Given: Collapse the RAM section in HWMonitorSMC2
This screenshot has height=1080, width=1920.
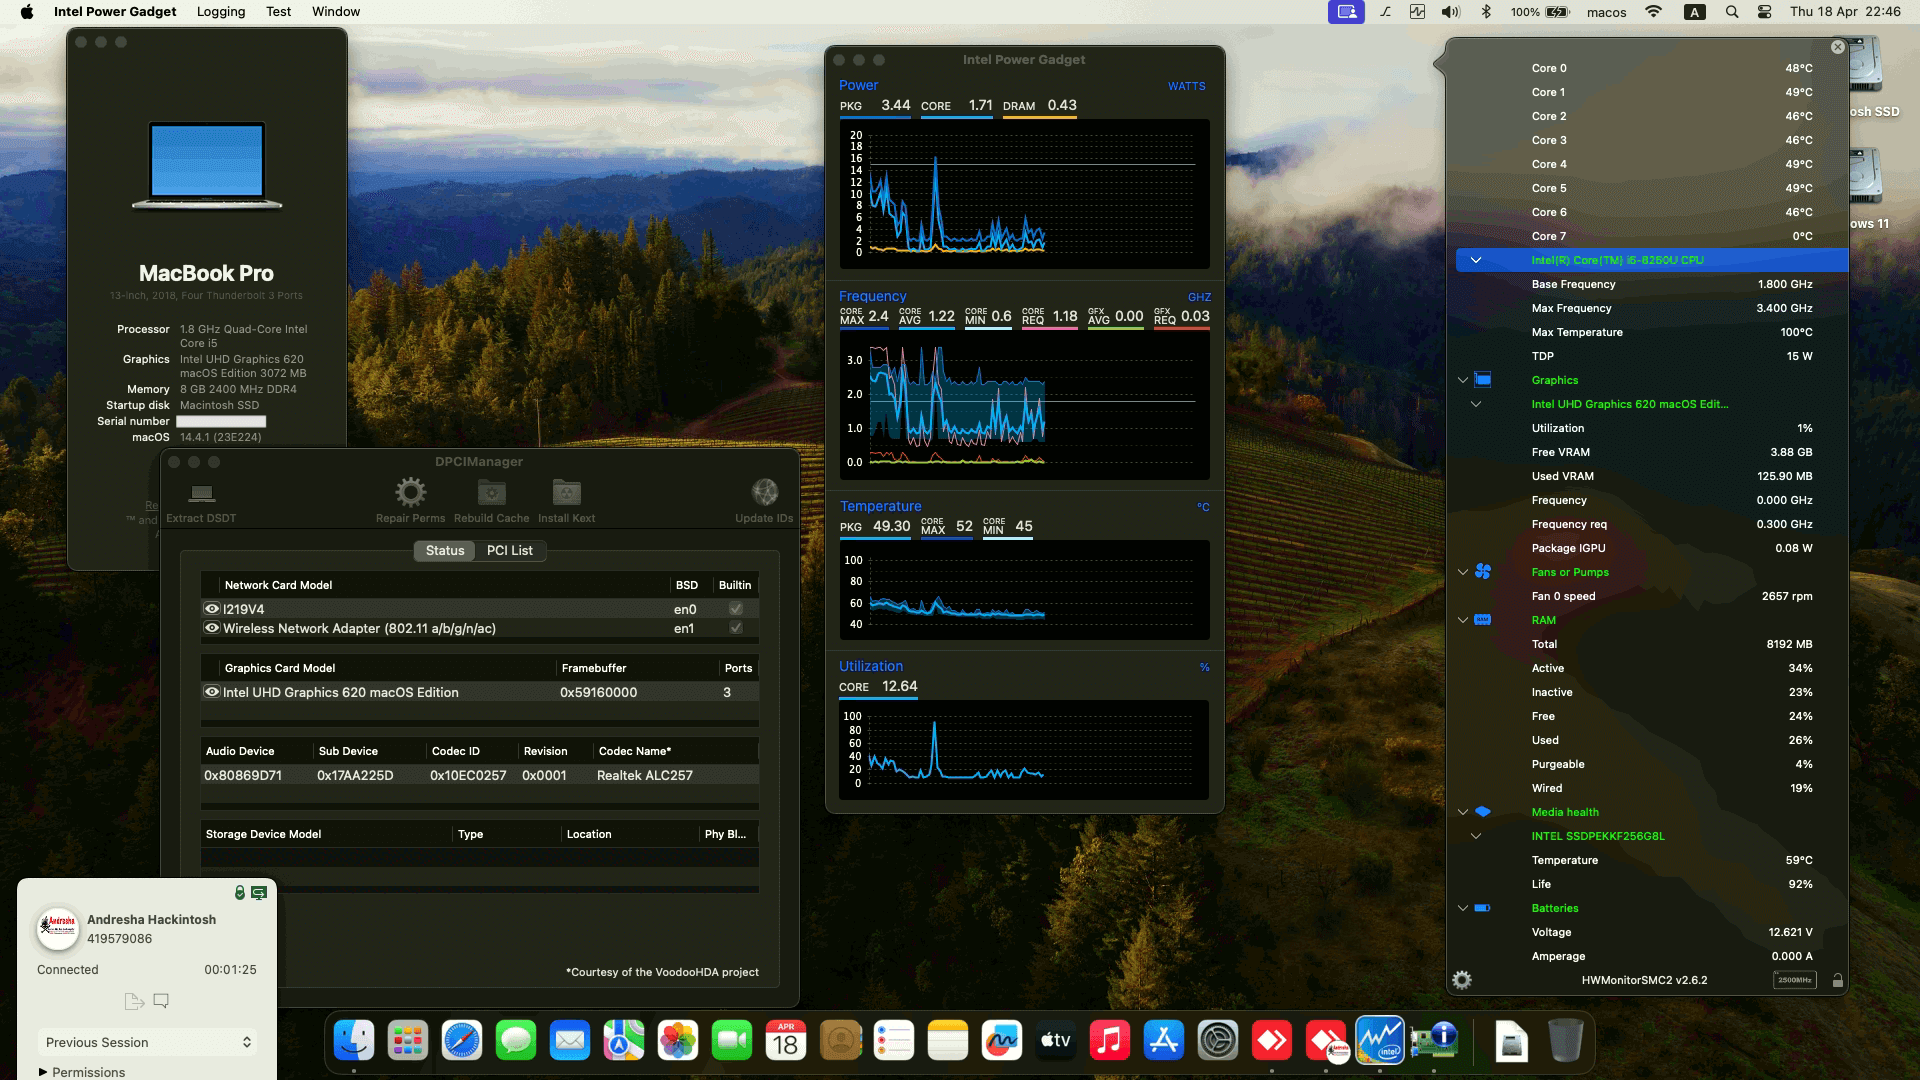Looking at the screenshot, I should coord(1463,620).
